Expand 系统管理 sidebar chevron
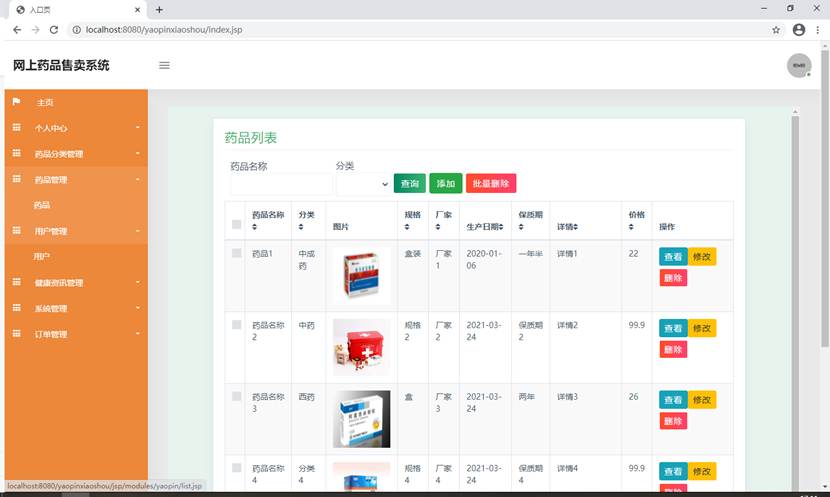The width and height of the screenshot is (830, 497). tap(138, 308)
